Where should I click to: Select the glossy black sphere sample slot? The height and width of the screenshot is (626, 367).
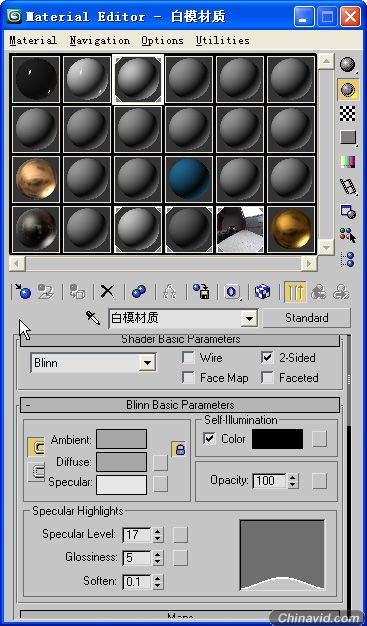[x=36, y=79]
